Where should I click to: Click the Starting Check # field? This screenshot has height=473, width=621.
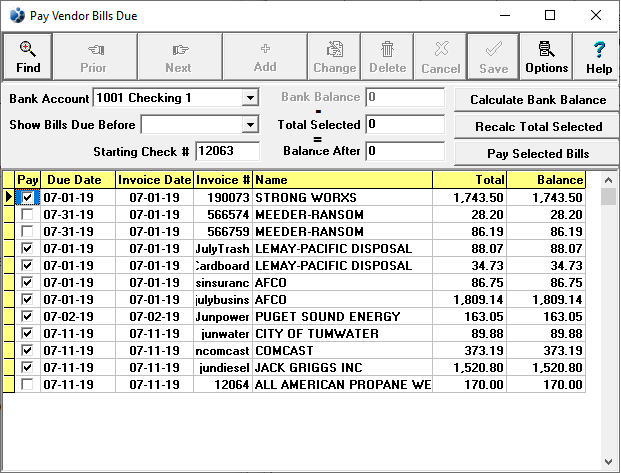227,151
